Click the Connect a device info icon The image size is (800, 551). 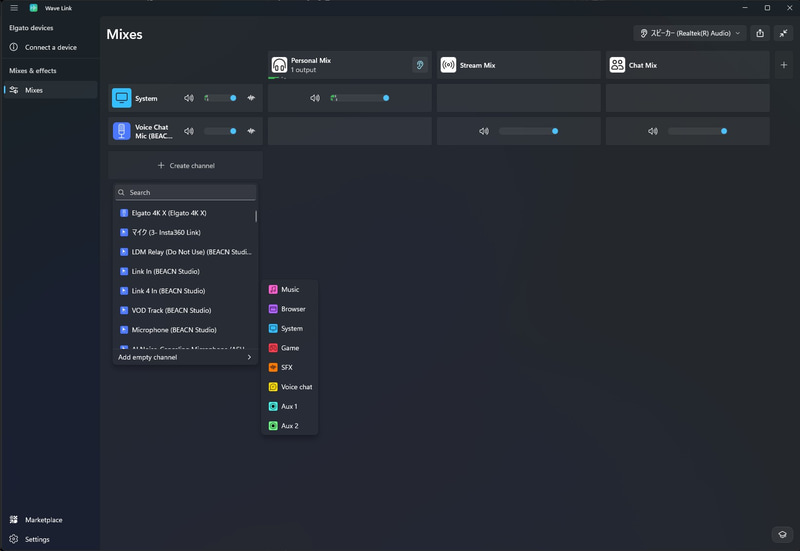point(14,47)
